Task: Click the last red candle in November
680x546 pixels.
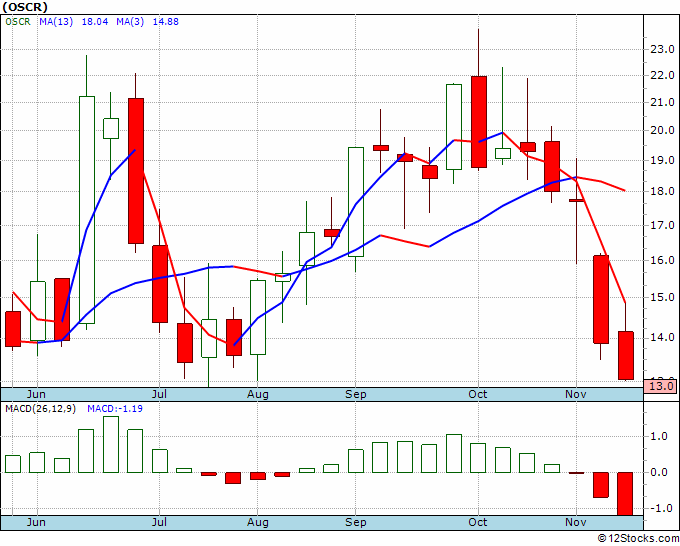Action: [626, 356]
